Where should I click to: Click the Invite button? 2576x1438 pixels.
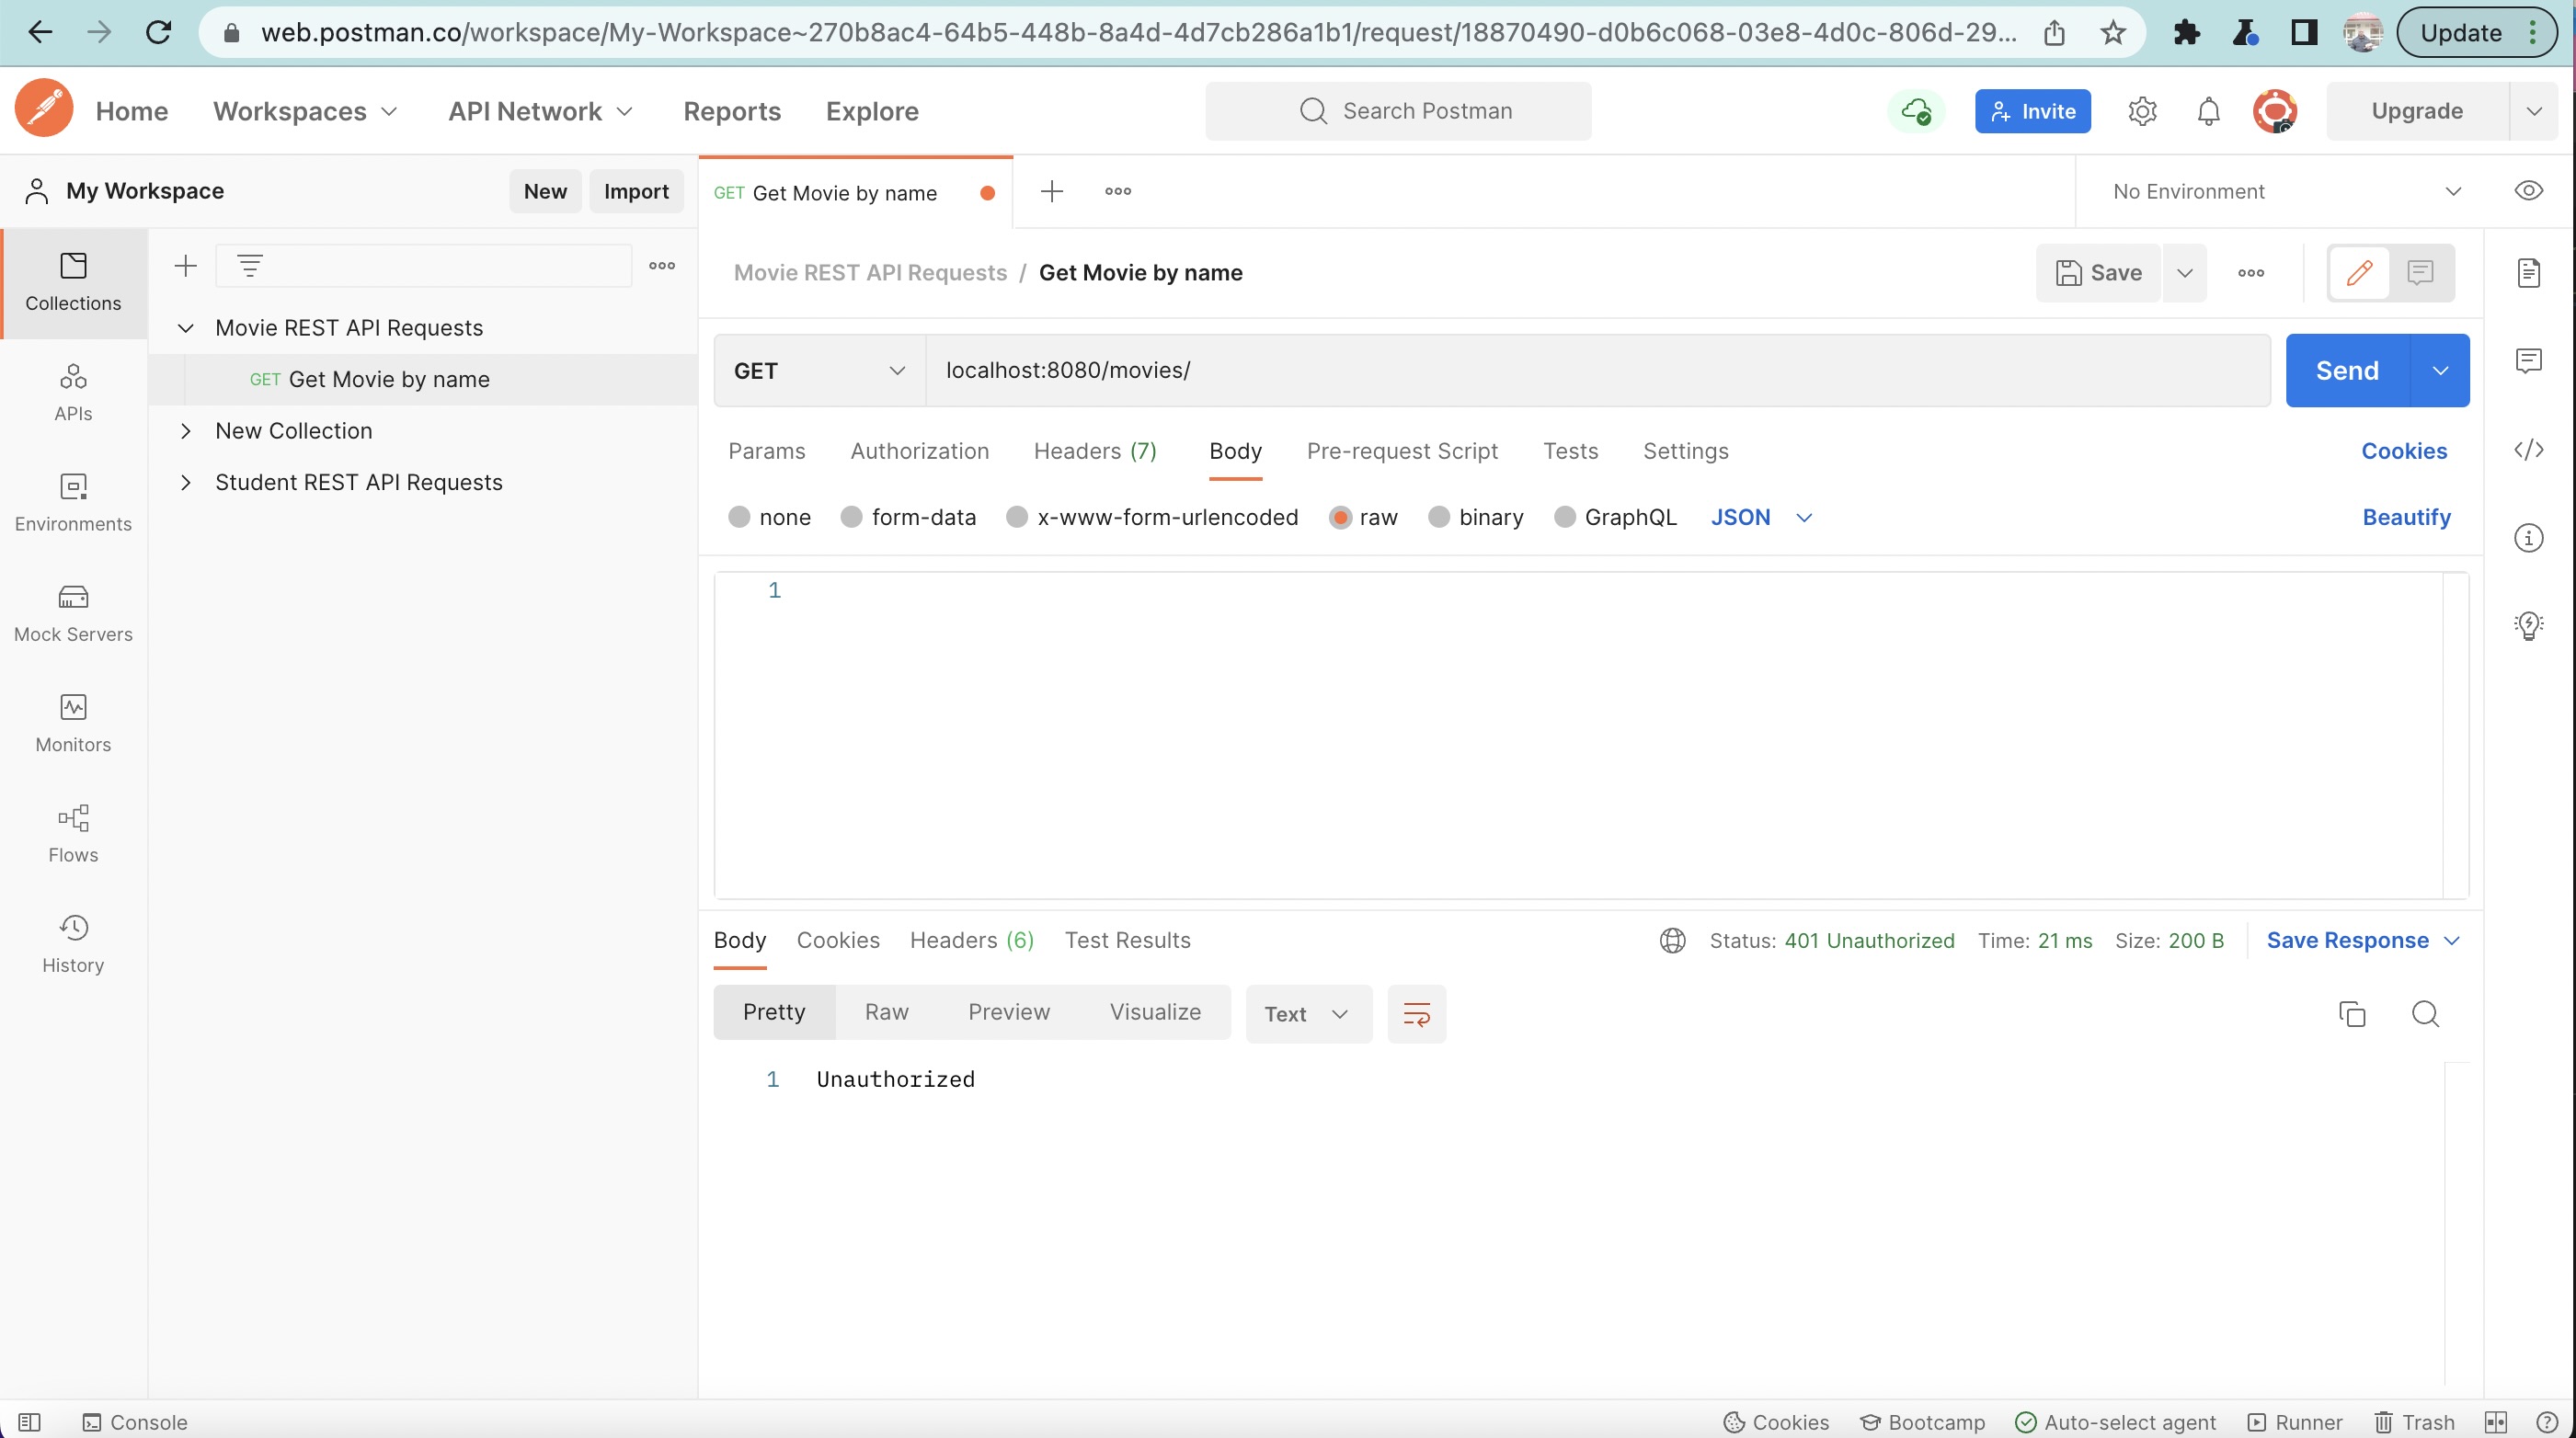[2032, 111]
